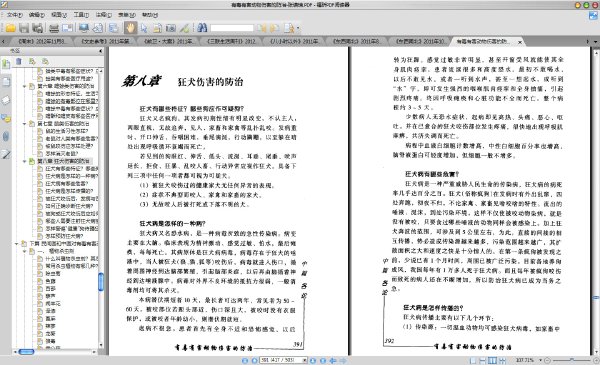Screen dimensions: 600x365
Task: Click the delete bookmark trash icon
Action: pos(19,61)
